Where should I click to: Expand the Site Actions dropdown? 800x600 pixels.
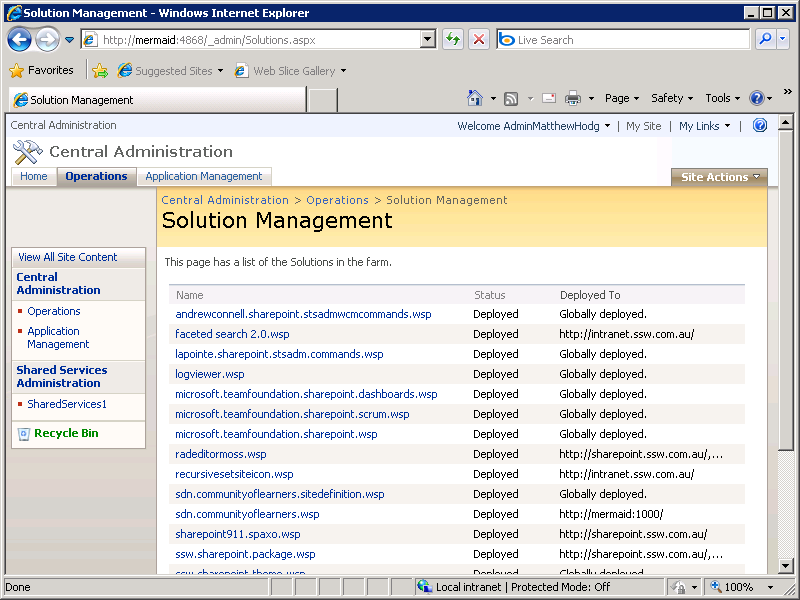click(720, 177)
